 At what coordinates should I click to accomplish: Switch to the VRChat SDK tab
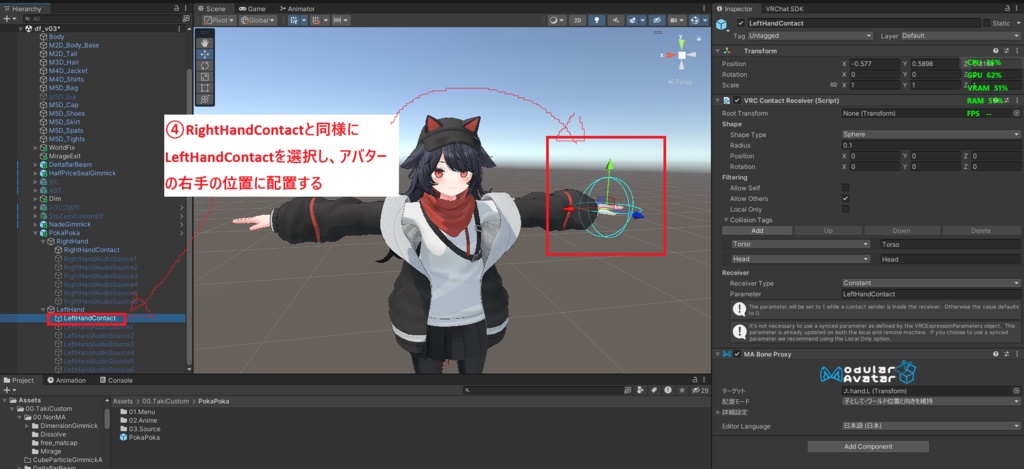(786, 8)
